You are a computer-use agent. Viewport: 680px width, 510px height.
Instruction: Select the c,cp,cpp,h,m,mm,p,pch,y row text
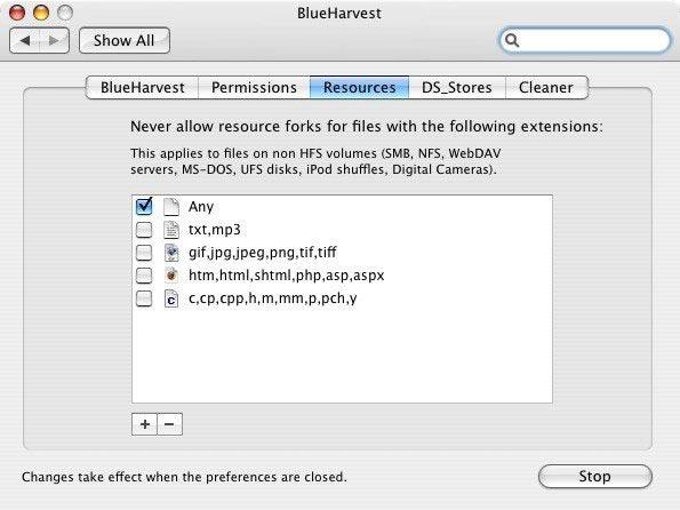pos(273,298)
